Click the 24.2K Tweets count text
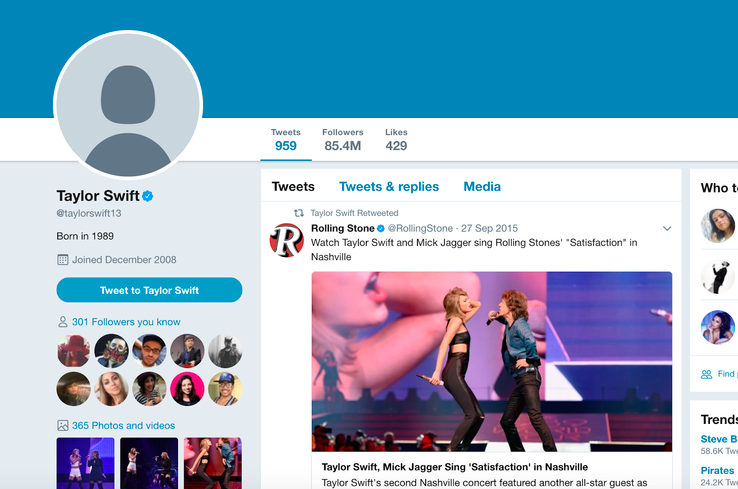This screenshot has height=489, width=738. (x=719, y=482)
